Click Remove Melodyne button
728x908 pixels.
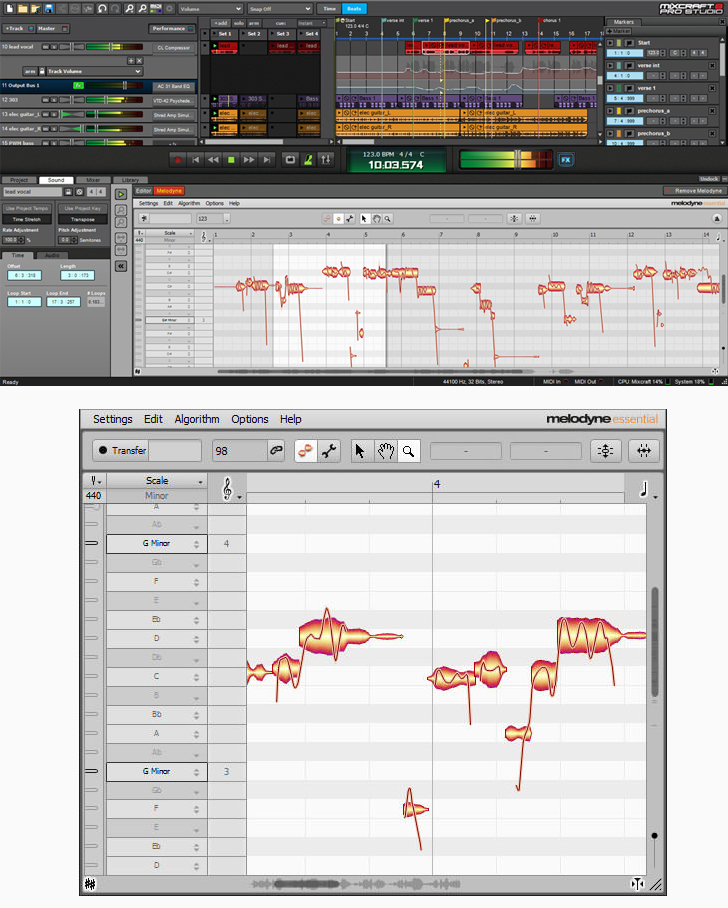pyautogui.click(x=694, y=191)
